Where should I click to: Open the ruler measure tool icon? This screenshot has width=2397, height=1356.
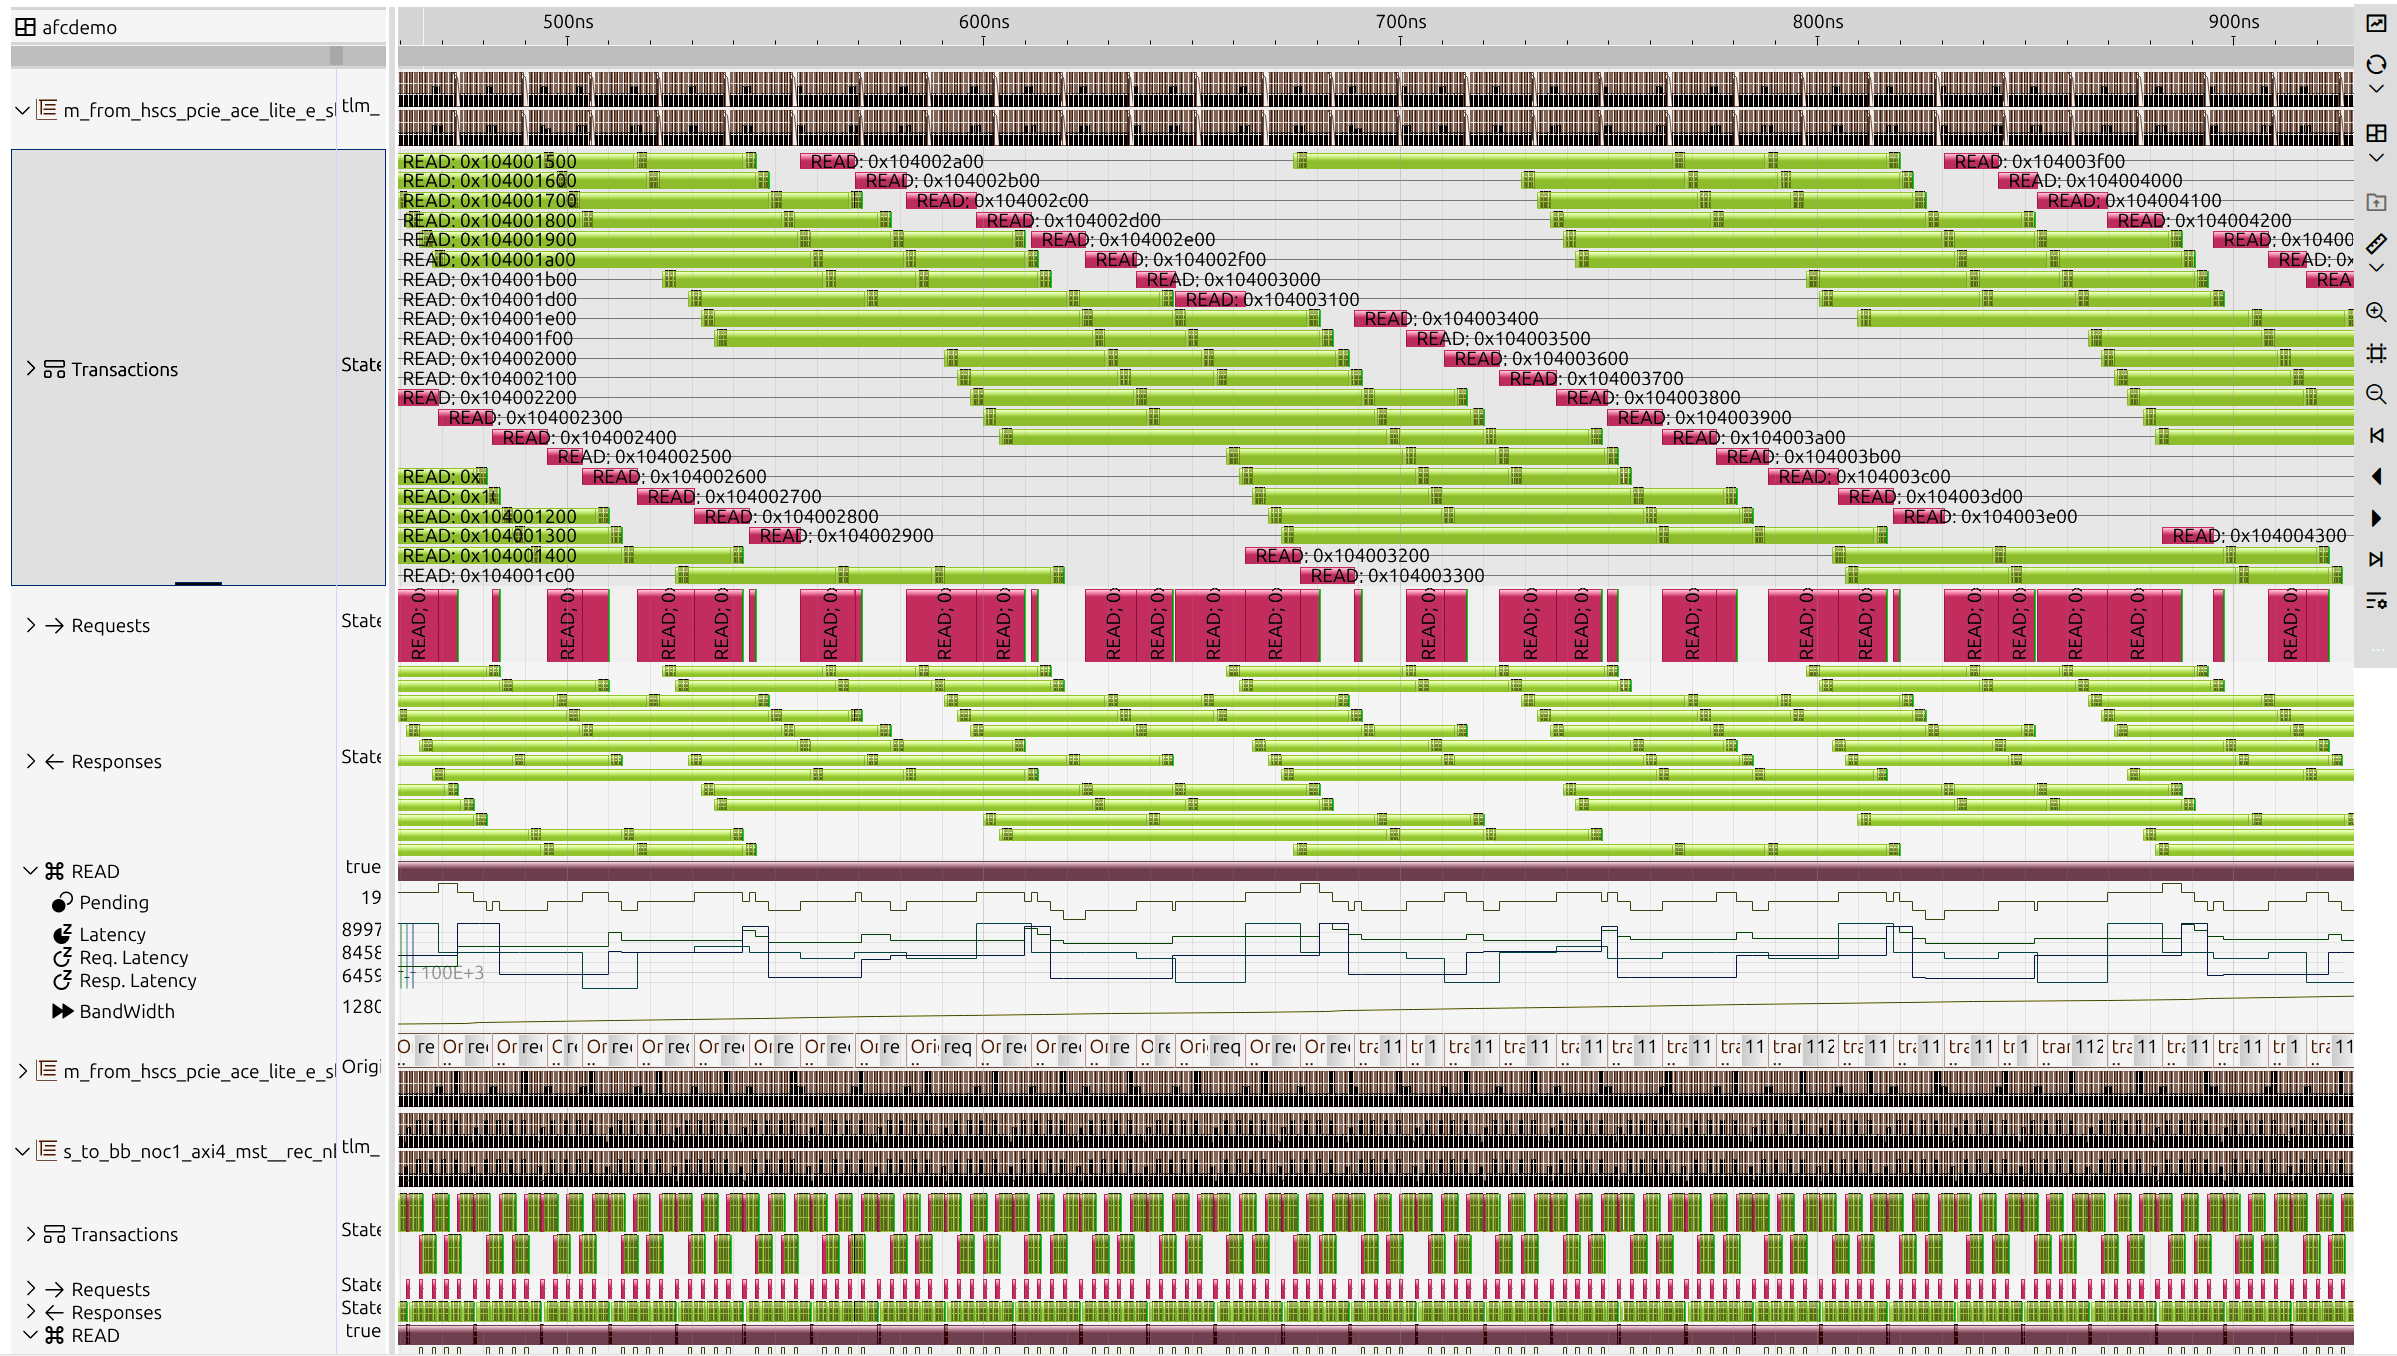[2376, 244]
